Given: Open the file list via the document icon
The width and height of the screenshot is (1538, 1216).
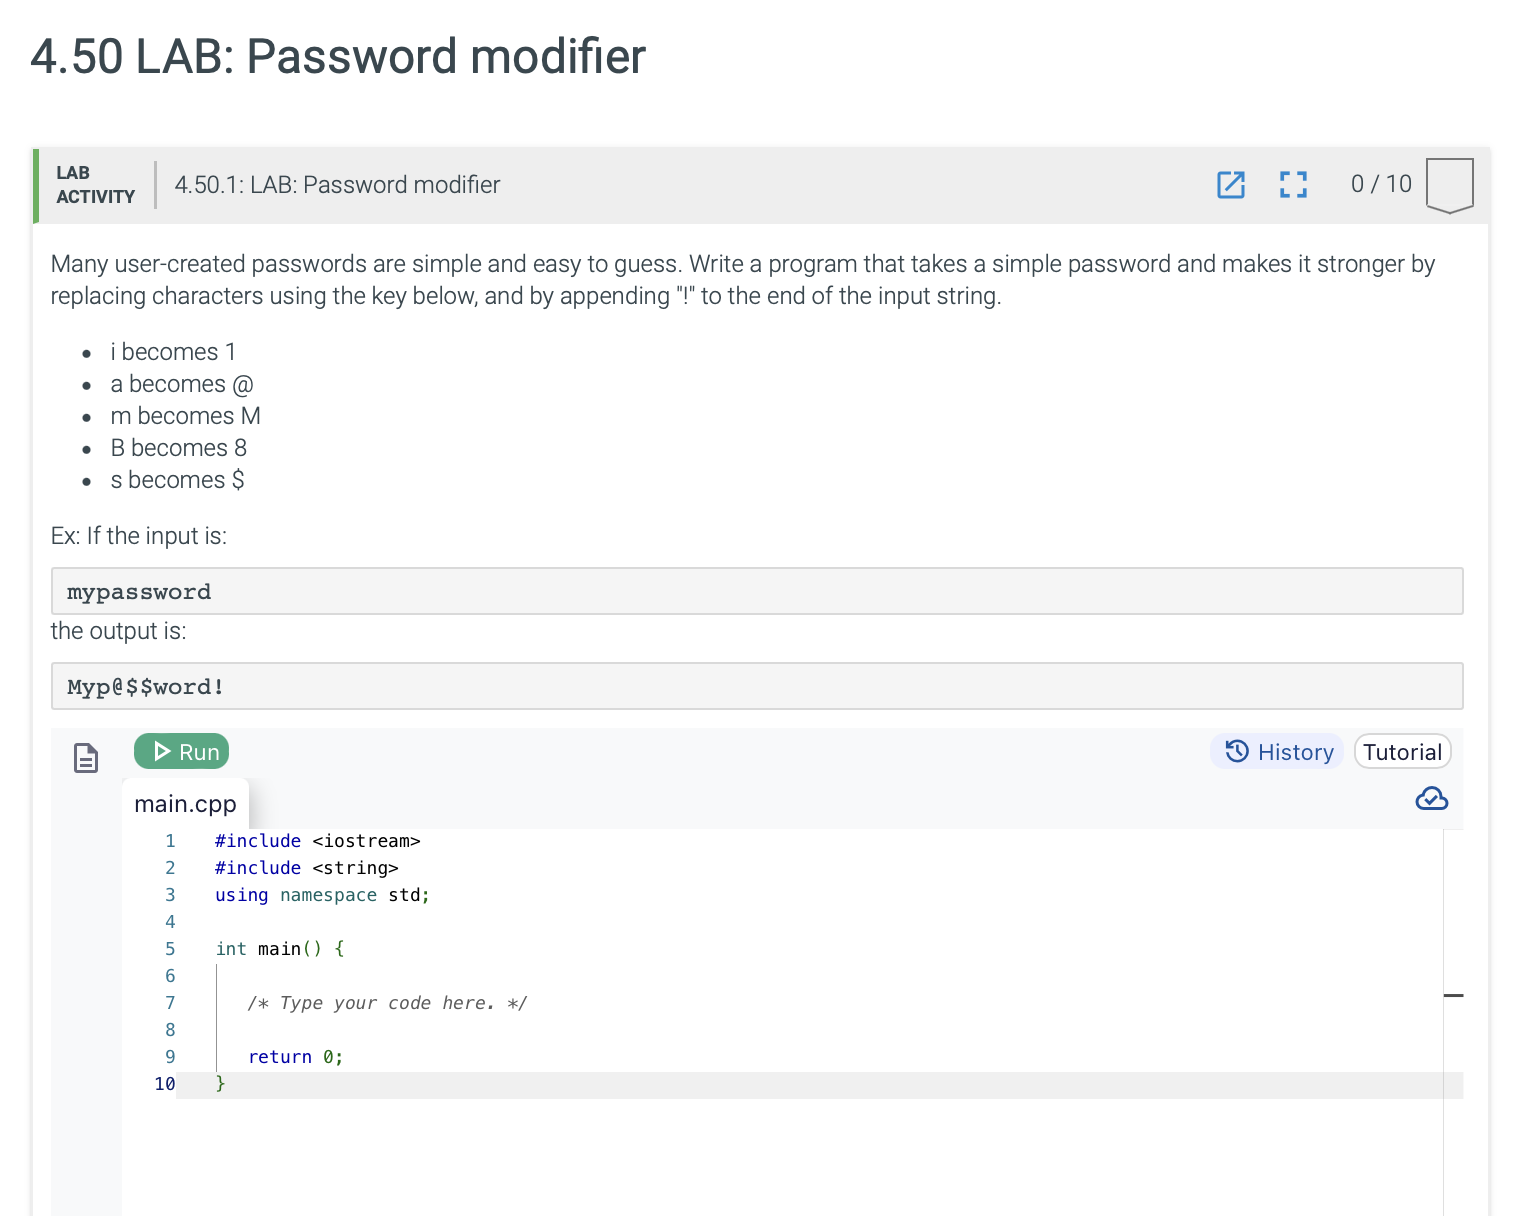Looking at the screenshot, I should tap(86, 759).
